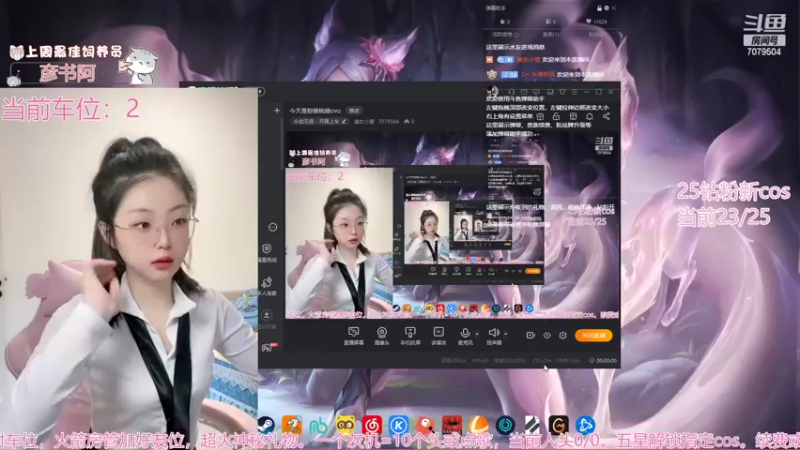
Task: Toggle preview eye icon in streaming toolbar
Action: (547, 335)
